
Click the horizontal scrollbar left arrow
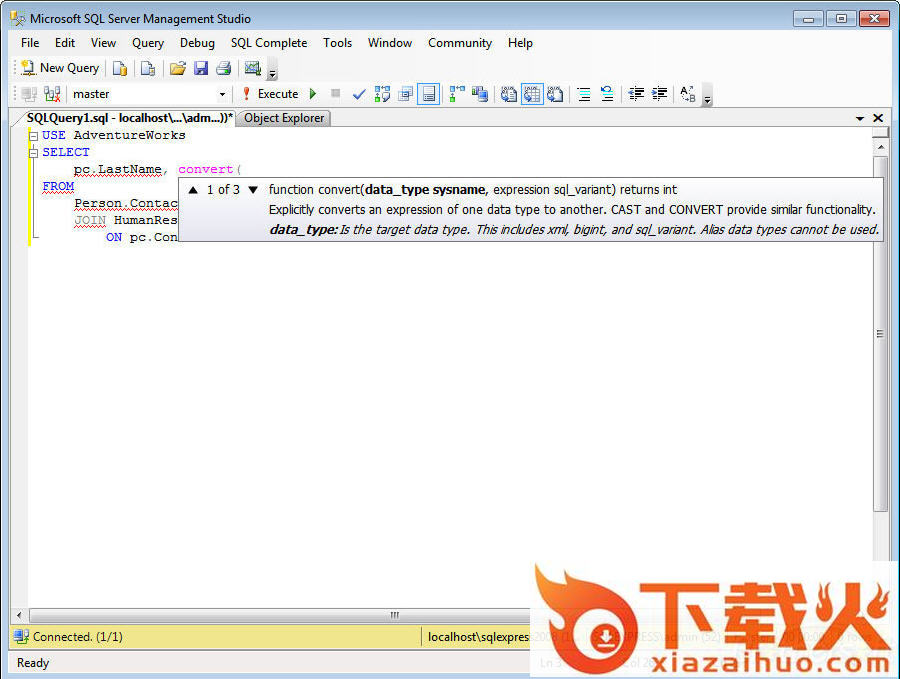click(x=19, y=615)
